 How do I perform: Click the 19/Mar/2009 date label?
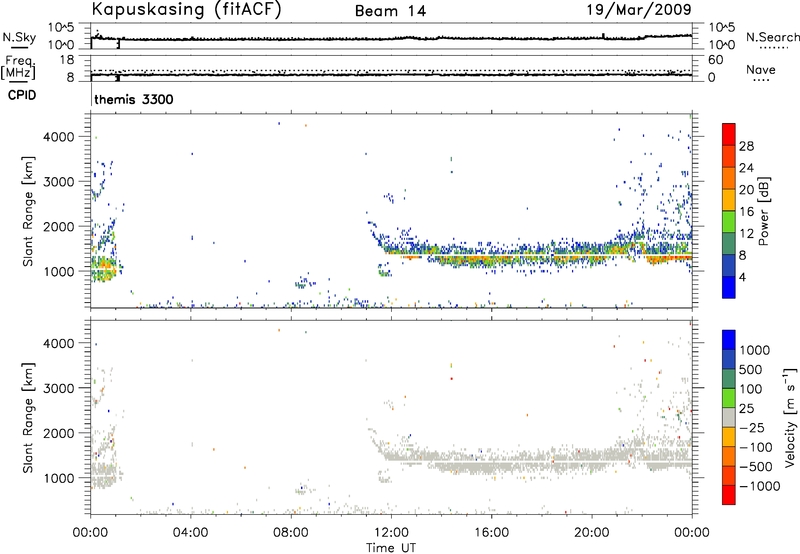[639, 9]
